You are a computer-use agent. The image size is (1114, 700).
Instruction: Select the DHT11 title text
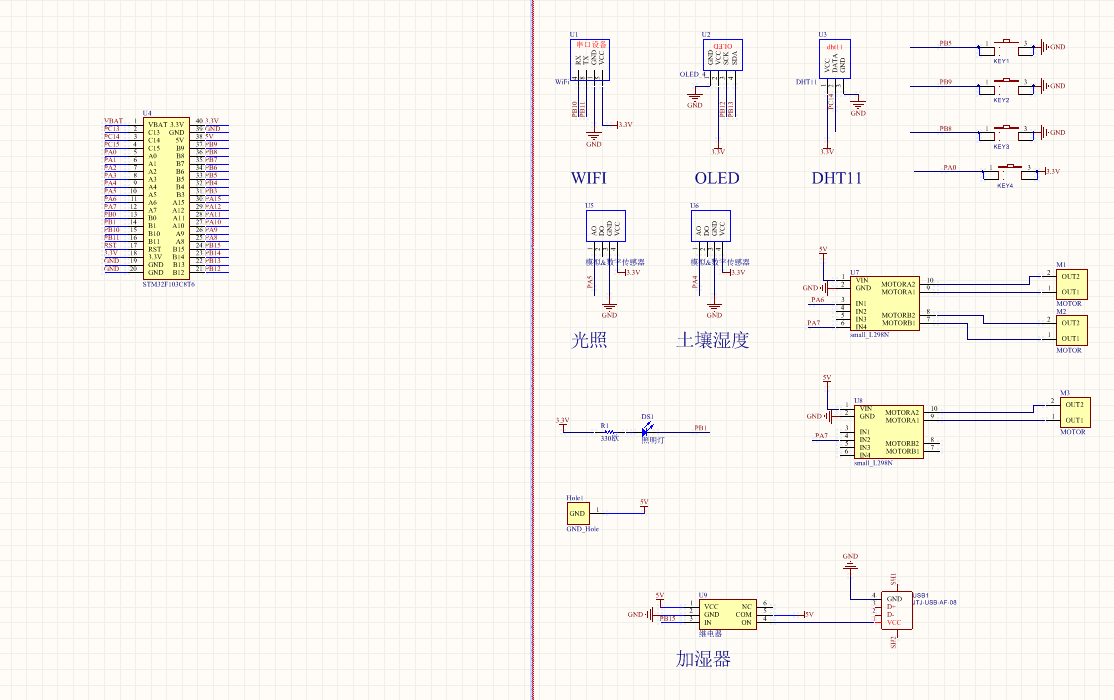(x=836, y=178)
